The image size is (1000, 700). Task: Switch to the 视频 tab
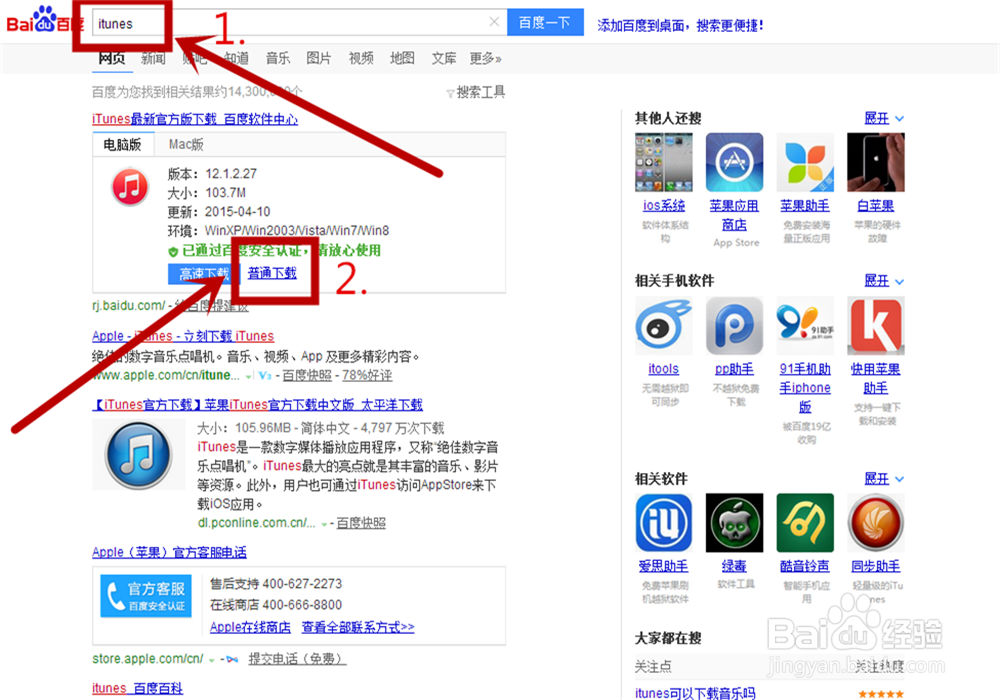point(361,58)
